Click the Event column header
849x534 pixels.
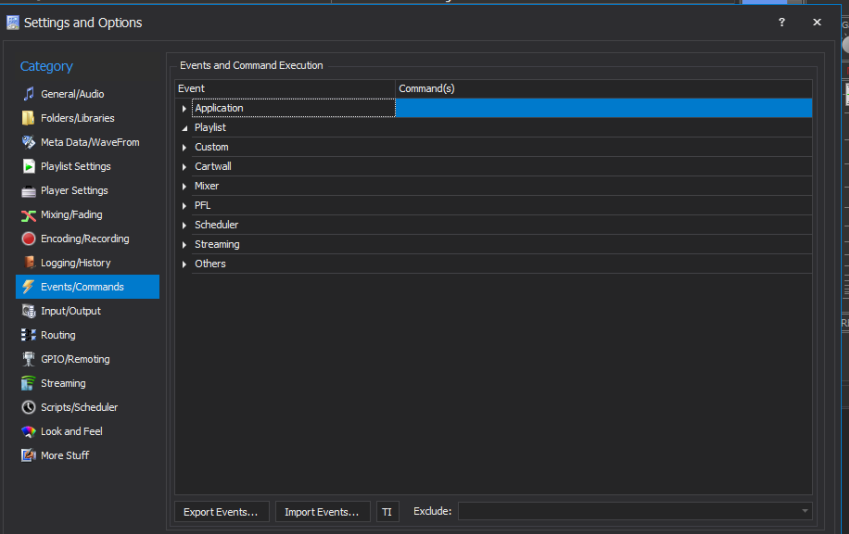point(285,88)
